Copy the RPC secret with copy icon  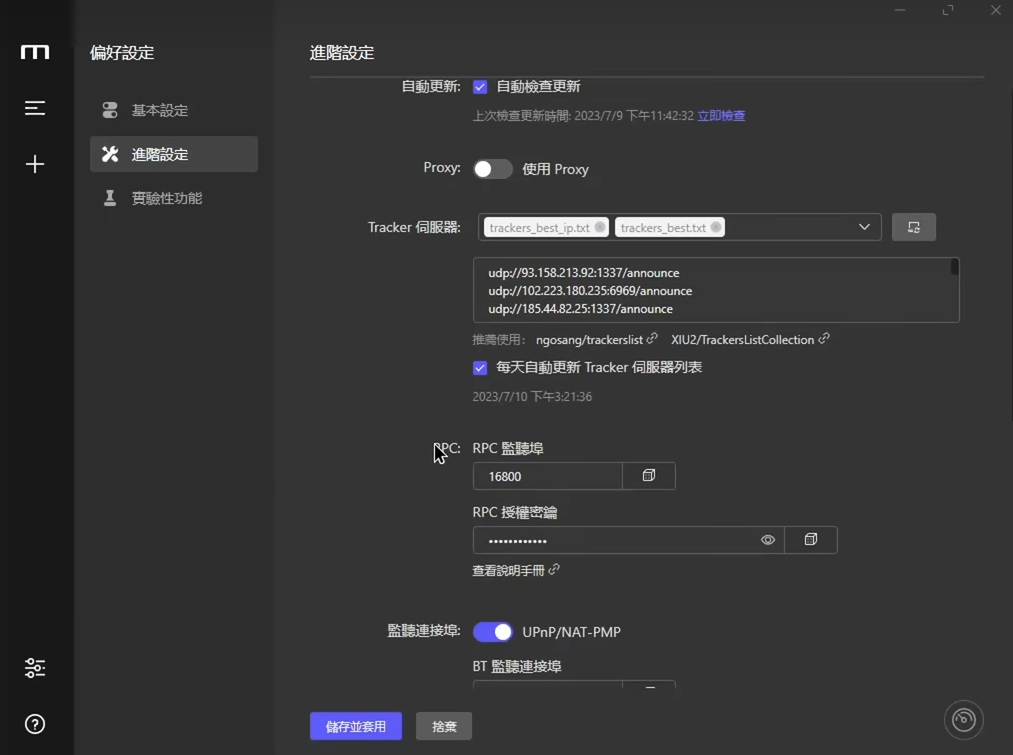click(x=810, y=539)
